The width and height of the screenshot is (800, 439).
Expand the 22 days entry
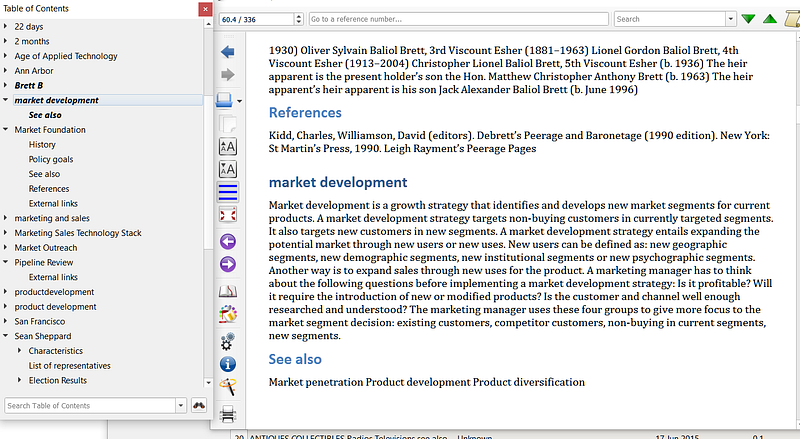click(x=6, y=26)
